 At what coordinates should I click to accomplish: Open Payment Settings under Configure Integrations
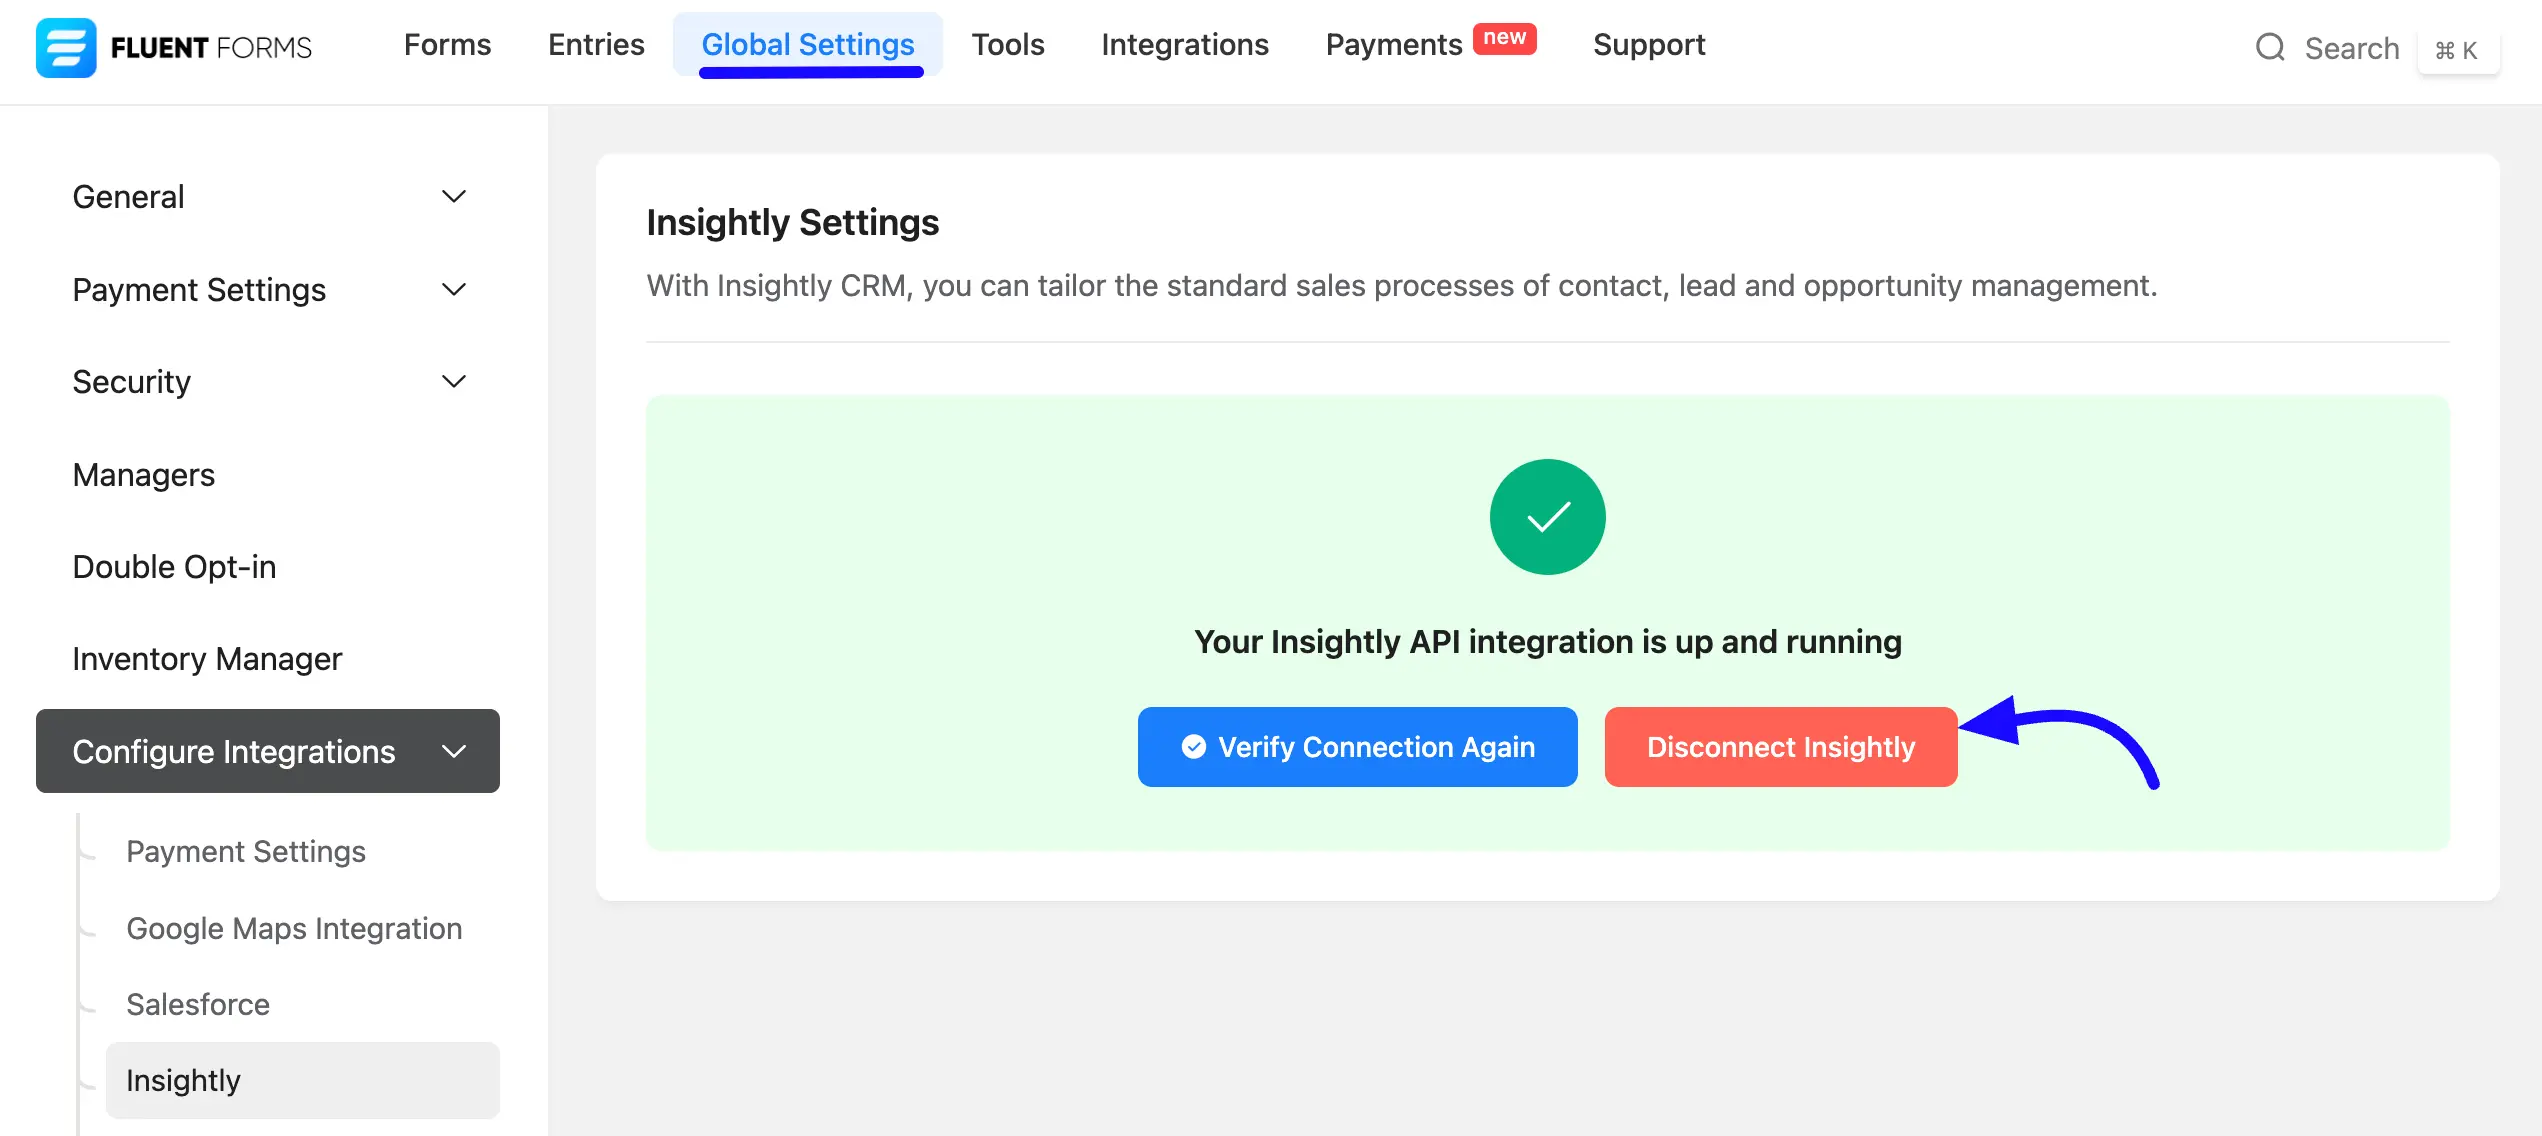coord(246,851)
